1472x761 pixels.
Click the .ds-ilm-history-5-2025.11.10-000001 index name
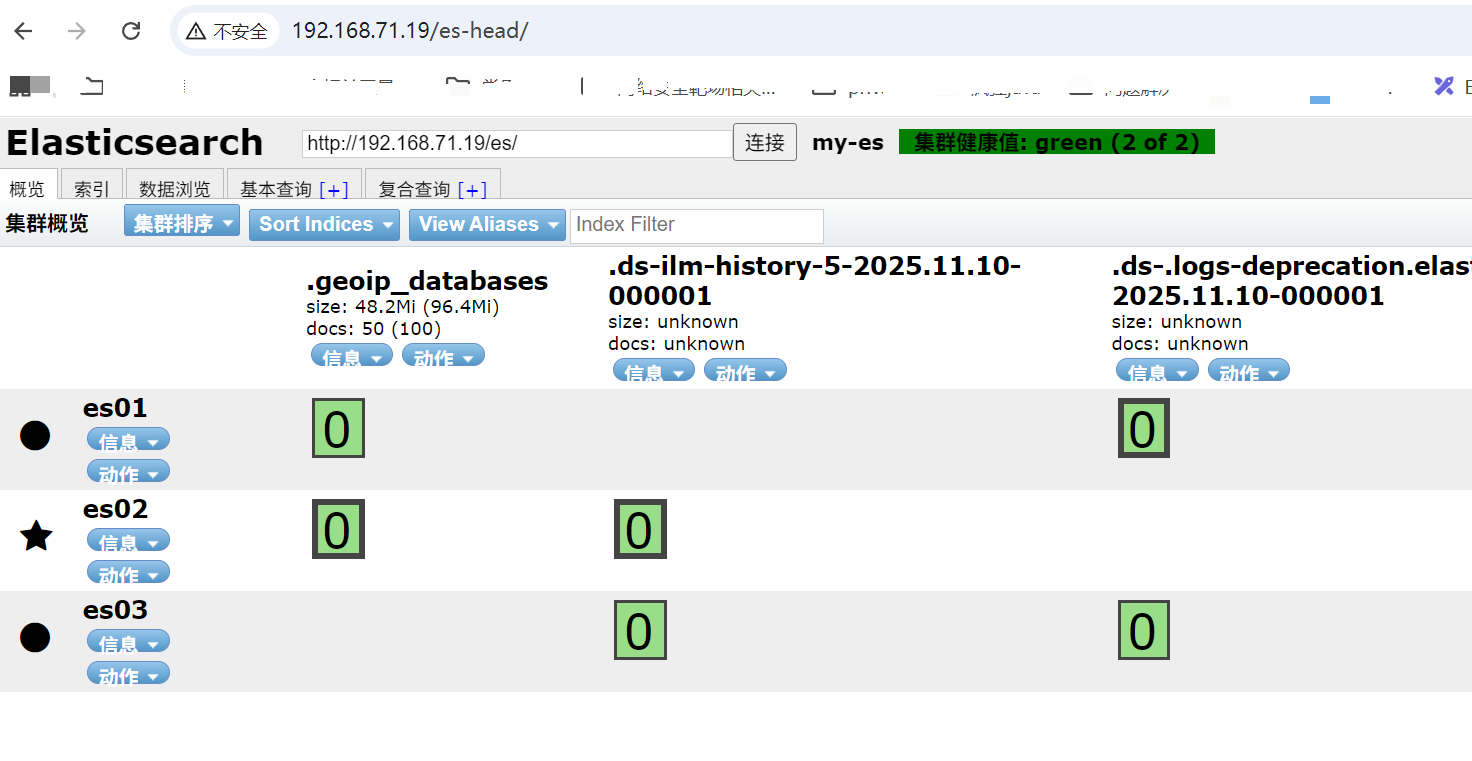pos(815,281)
